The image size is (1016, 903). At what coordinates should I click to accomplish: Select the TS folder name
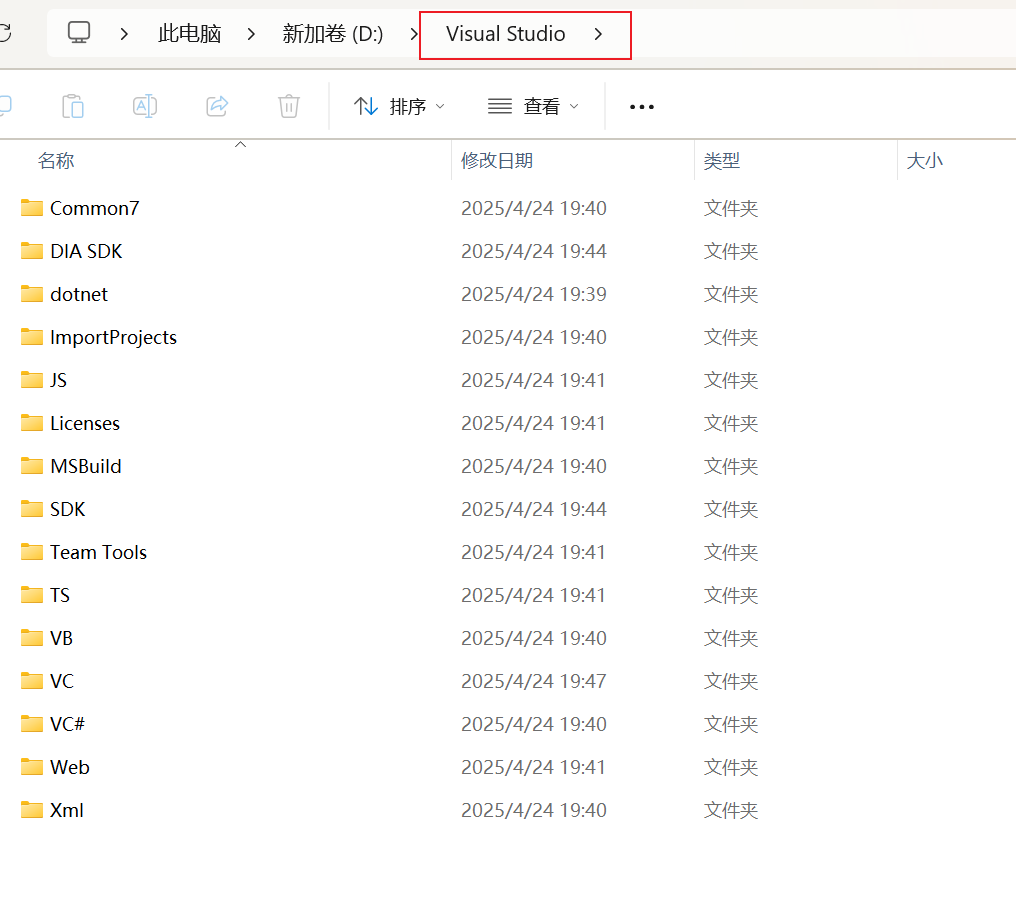coord(60,595)
